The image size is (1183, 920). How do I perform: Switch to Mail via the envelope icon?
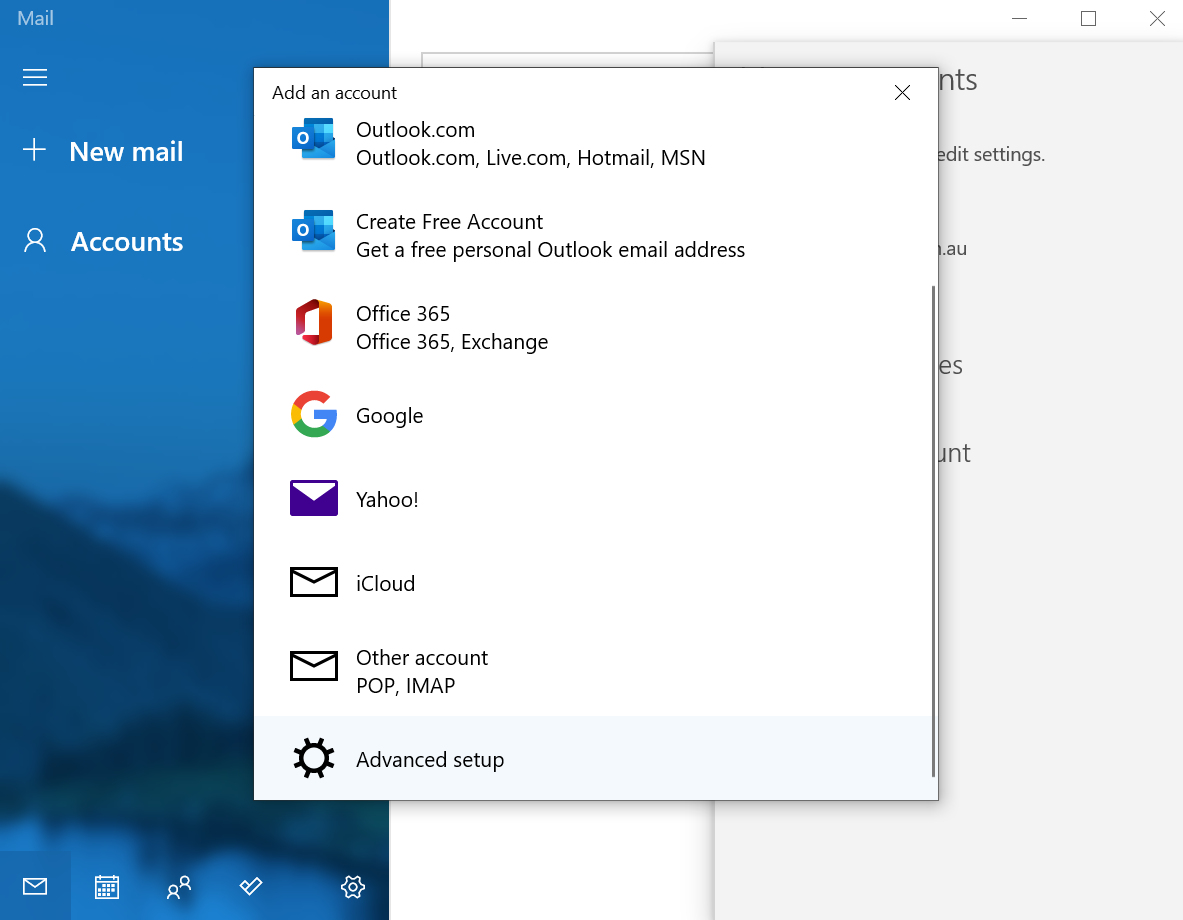click(35, 886)
